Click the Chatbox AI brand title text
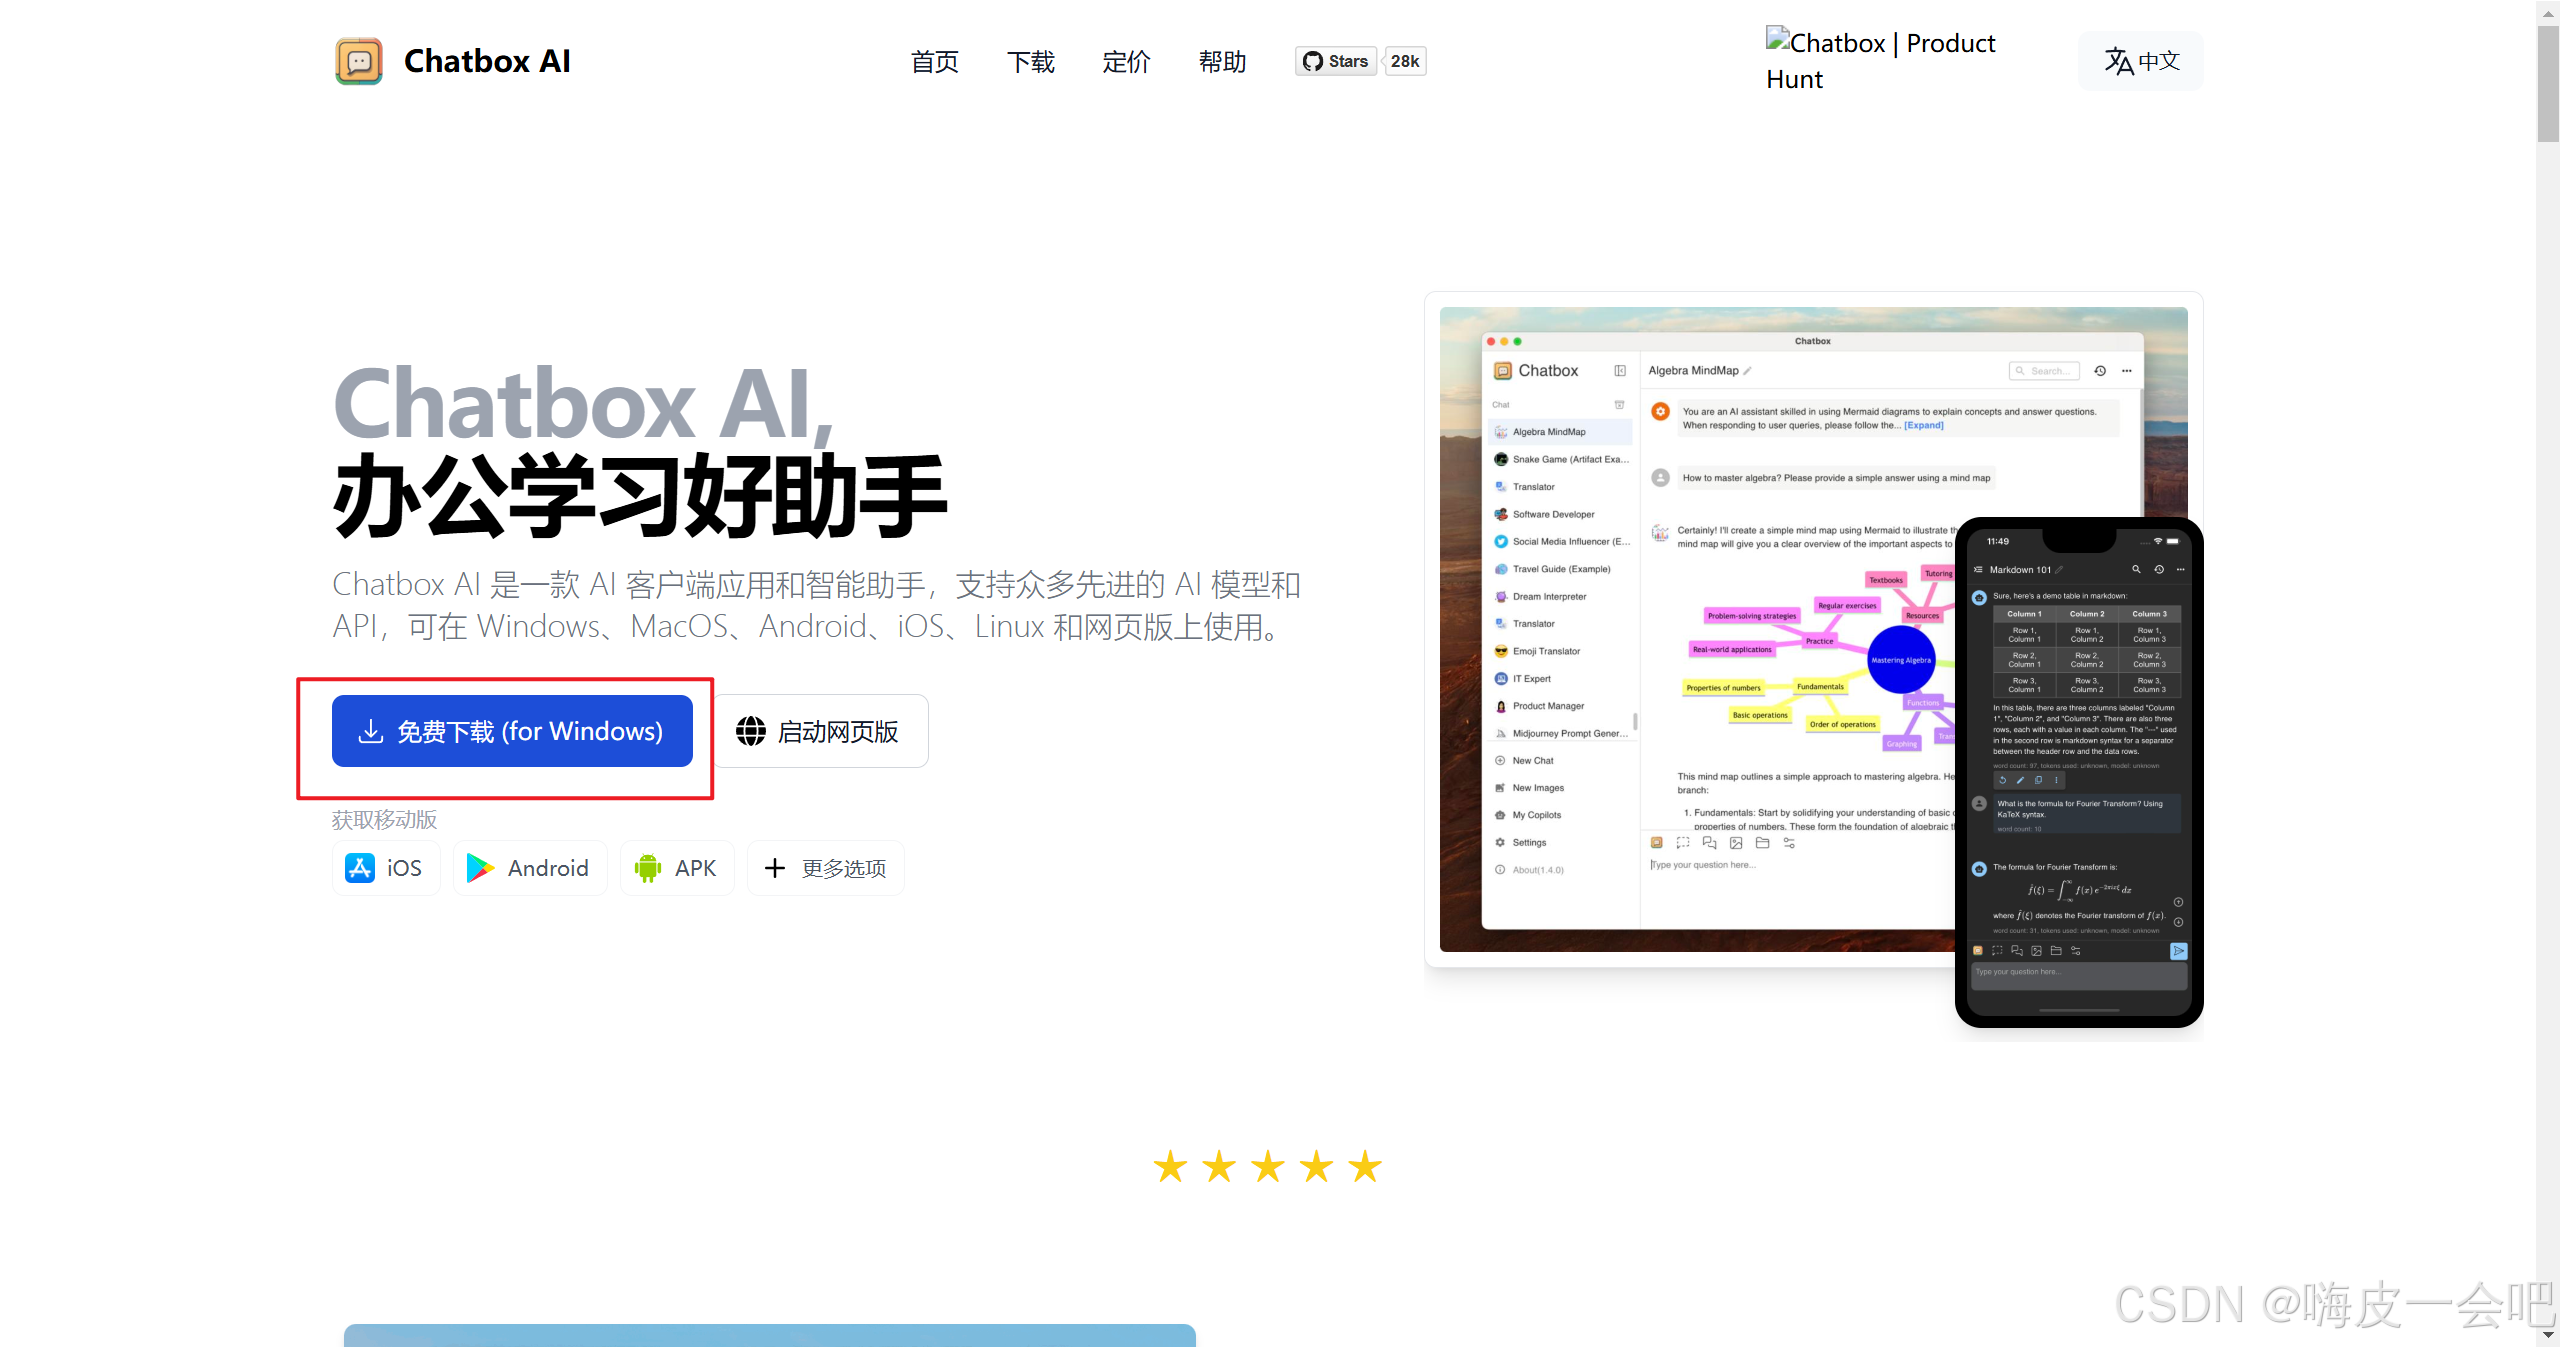The height and width of the screenshot is (1347, 2560). pos(487,61)
